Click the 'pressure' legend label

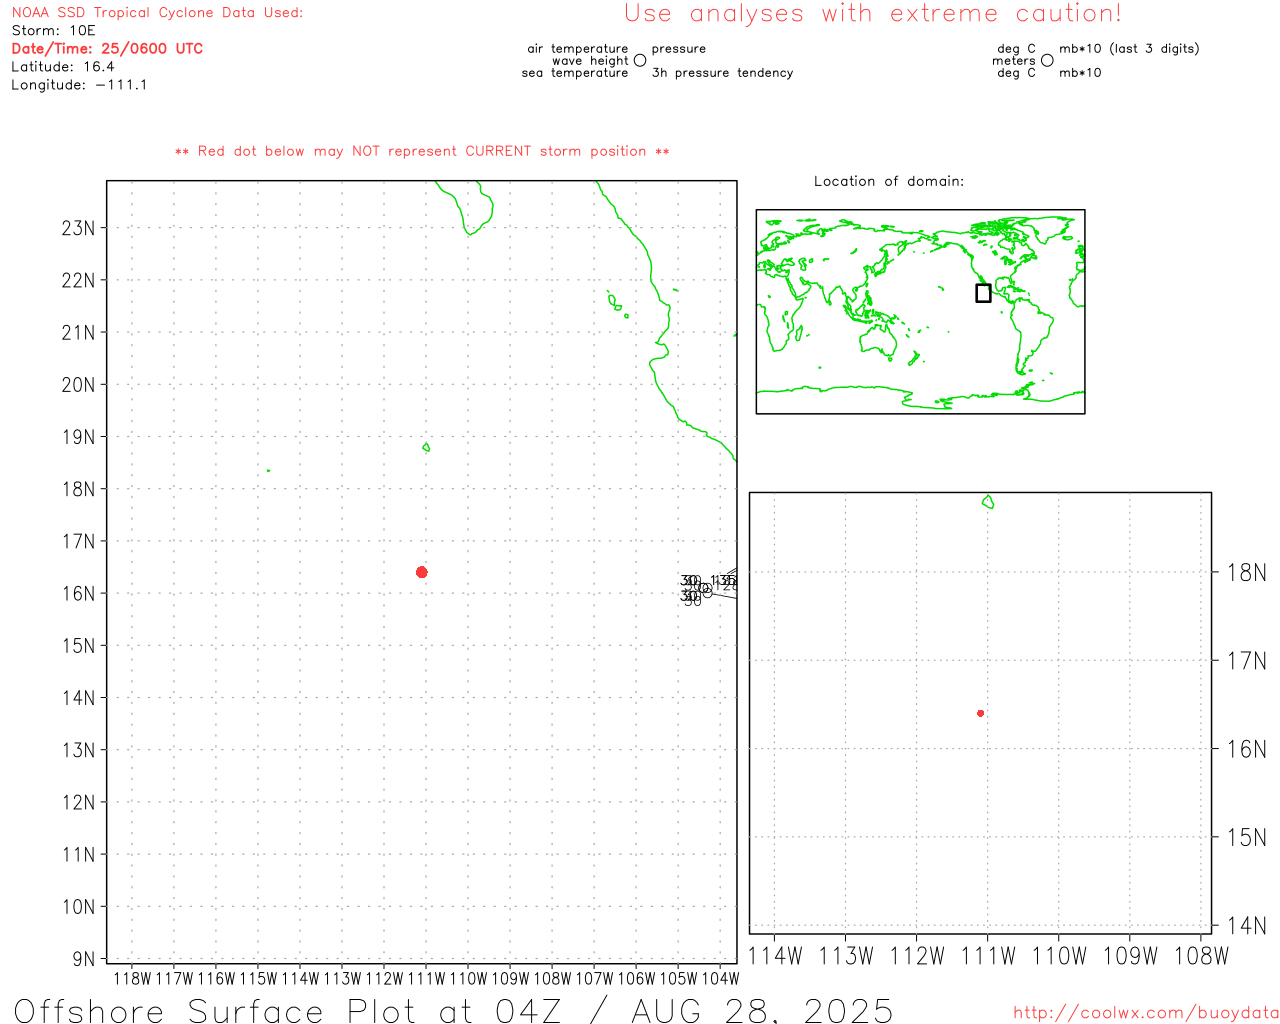coord(679,49)
